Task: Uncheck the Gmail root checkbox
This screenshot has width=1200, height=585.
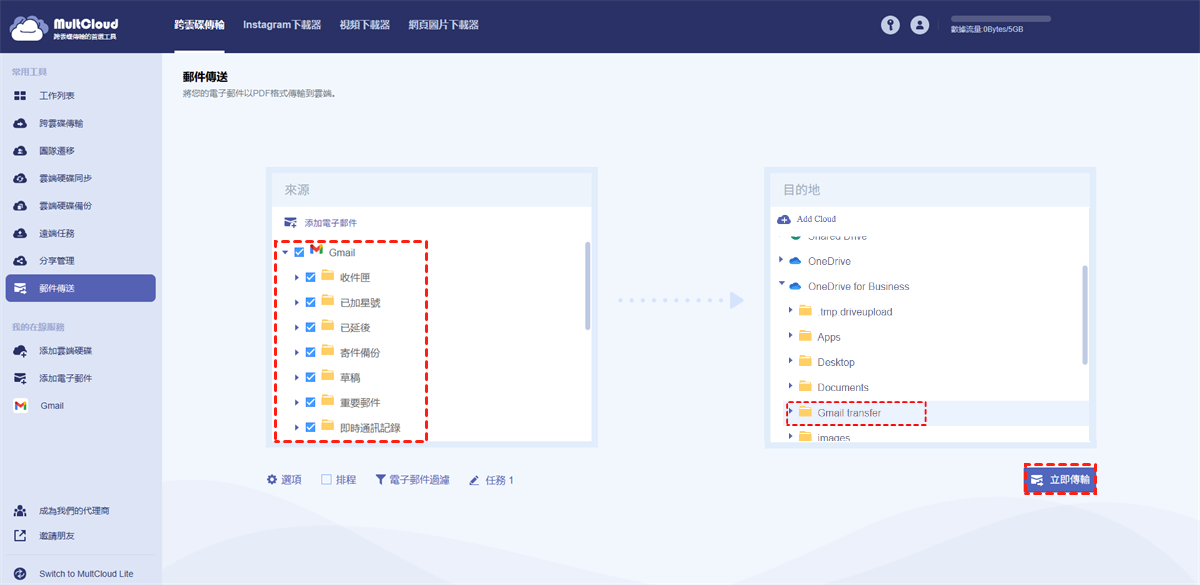Action: [x=299, y=253]
